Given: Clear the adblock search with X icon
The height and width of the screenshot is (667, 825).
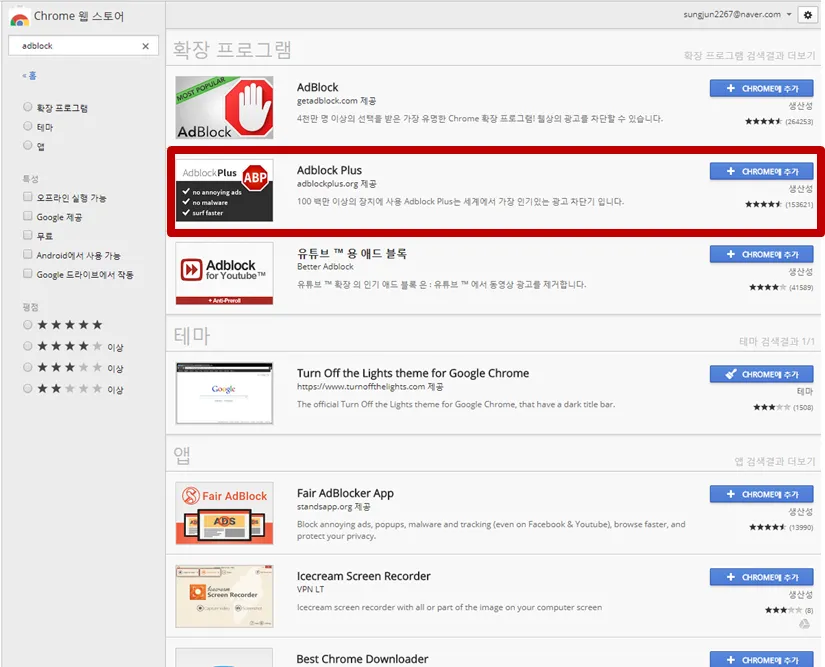Looking at the screenshot, I should (146, 46).
